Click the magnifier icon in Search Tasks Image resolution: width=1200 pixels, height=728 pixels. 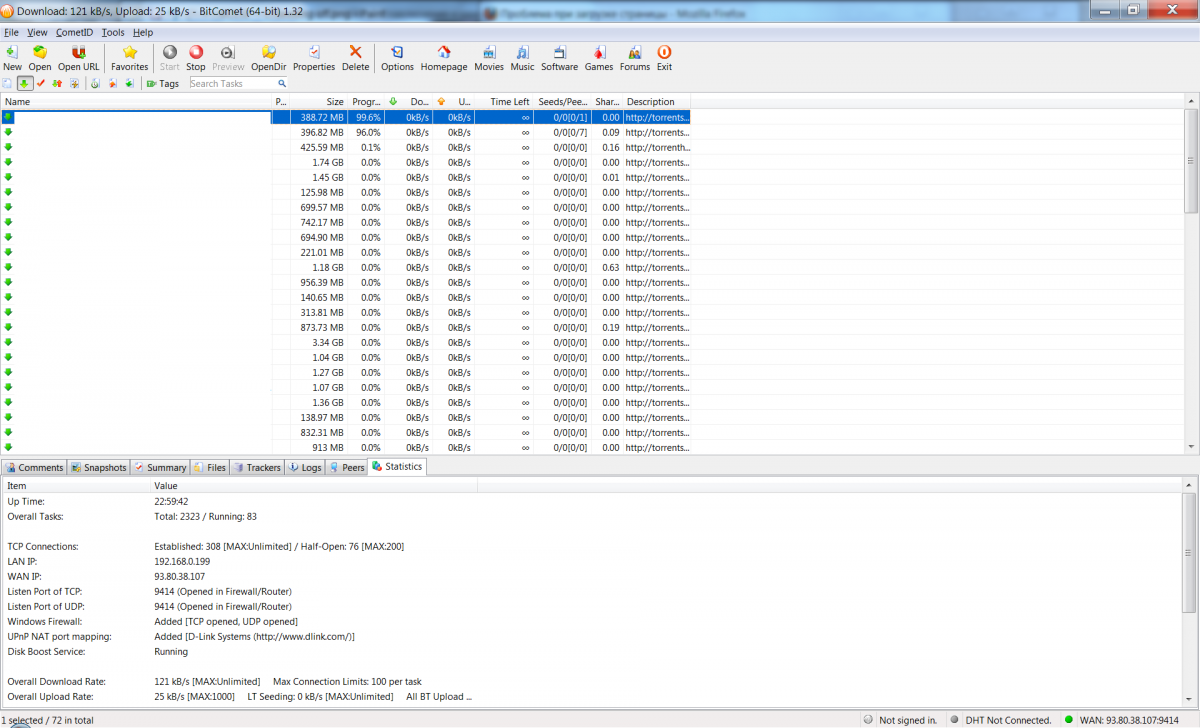click(282, 84)
